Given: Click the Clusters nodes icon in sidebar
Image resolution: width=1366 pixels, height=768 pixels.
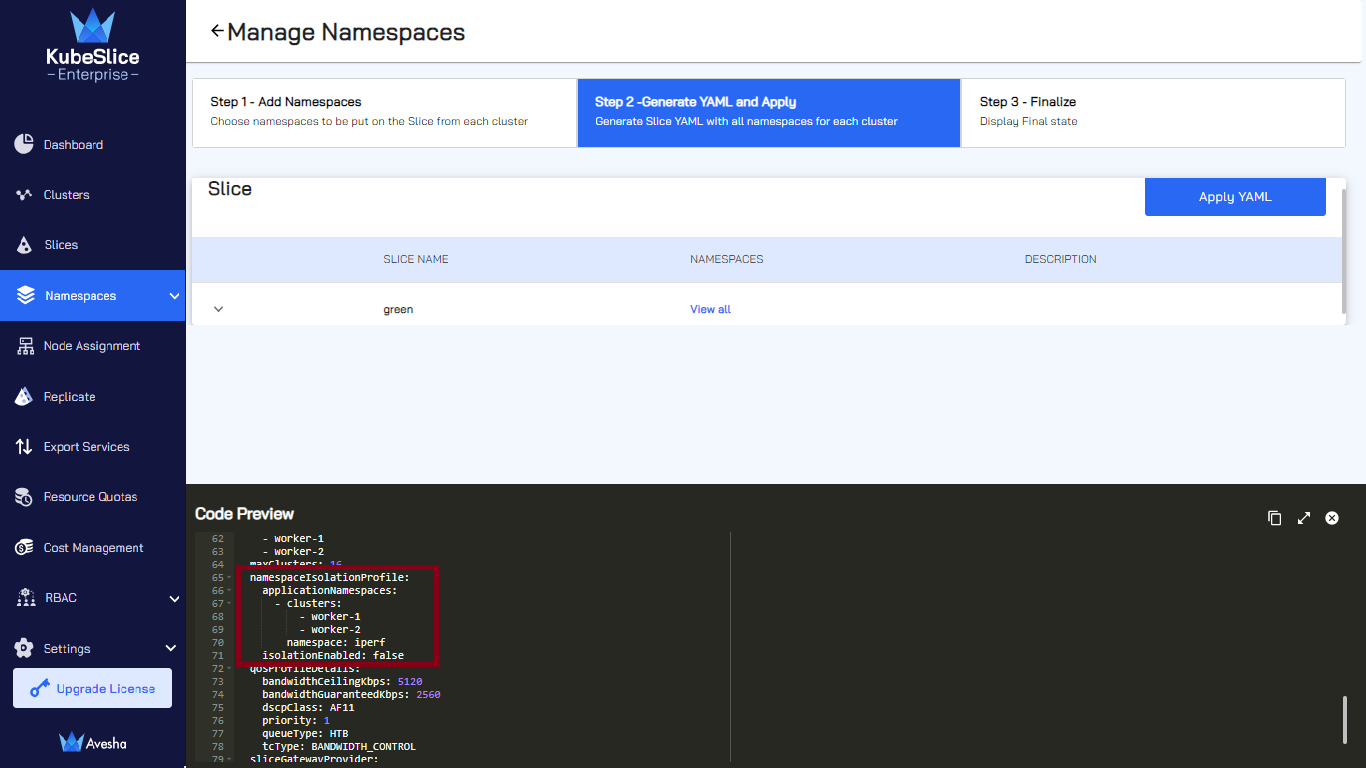Looking at the screenshot, I should pyautogui.click(x=24, y=195).
